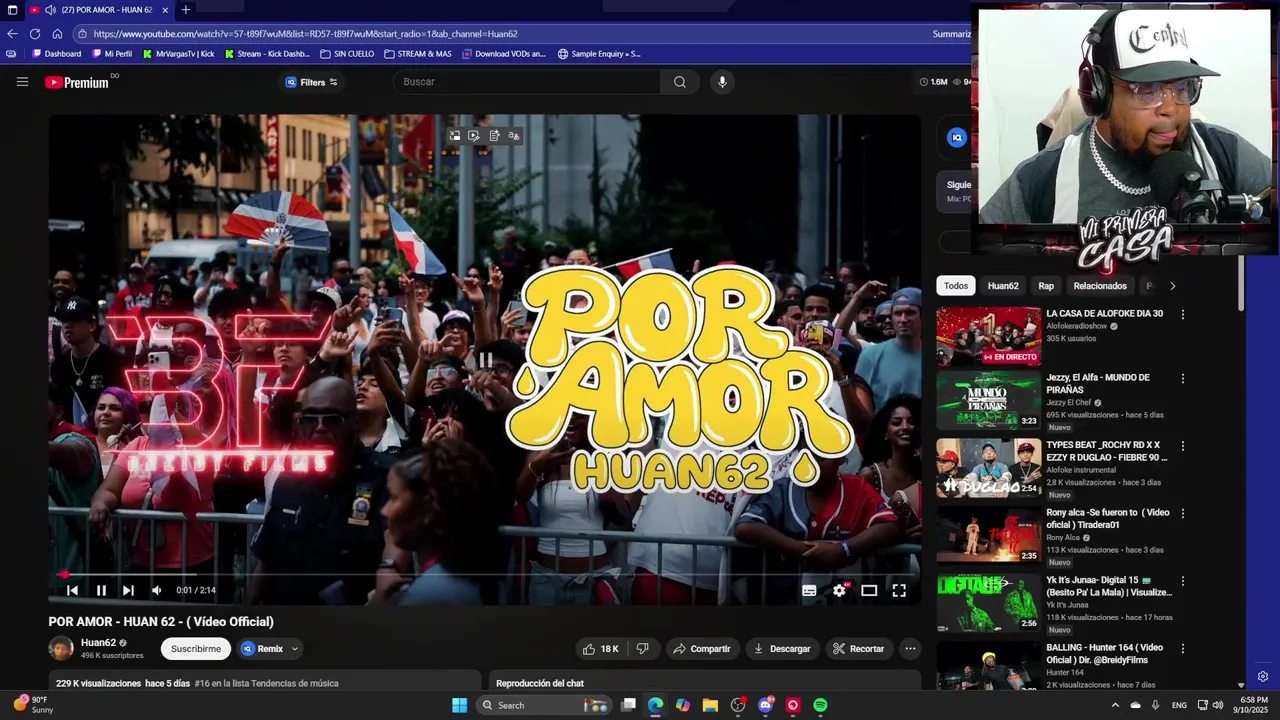This screenshot has height=720, width=1280.
Task: Go to browser home page
Action: tap(57, 33)
